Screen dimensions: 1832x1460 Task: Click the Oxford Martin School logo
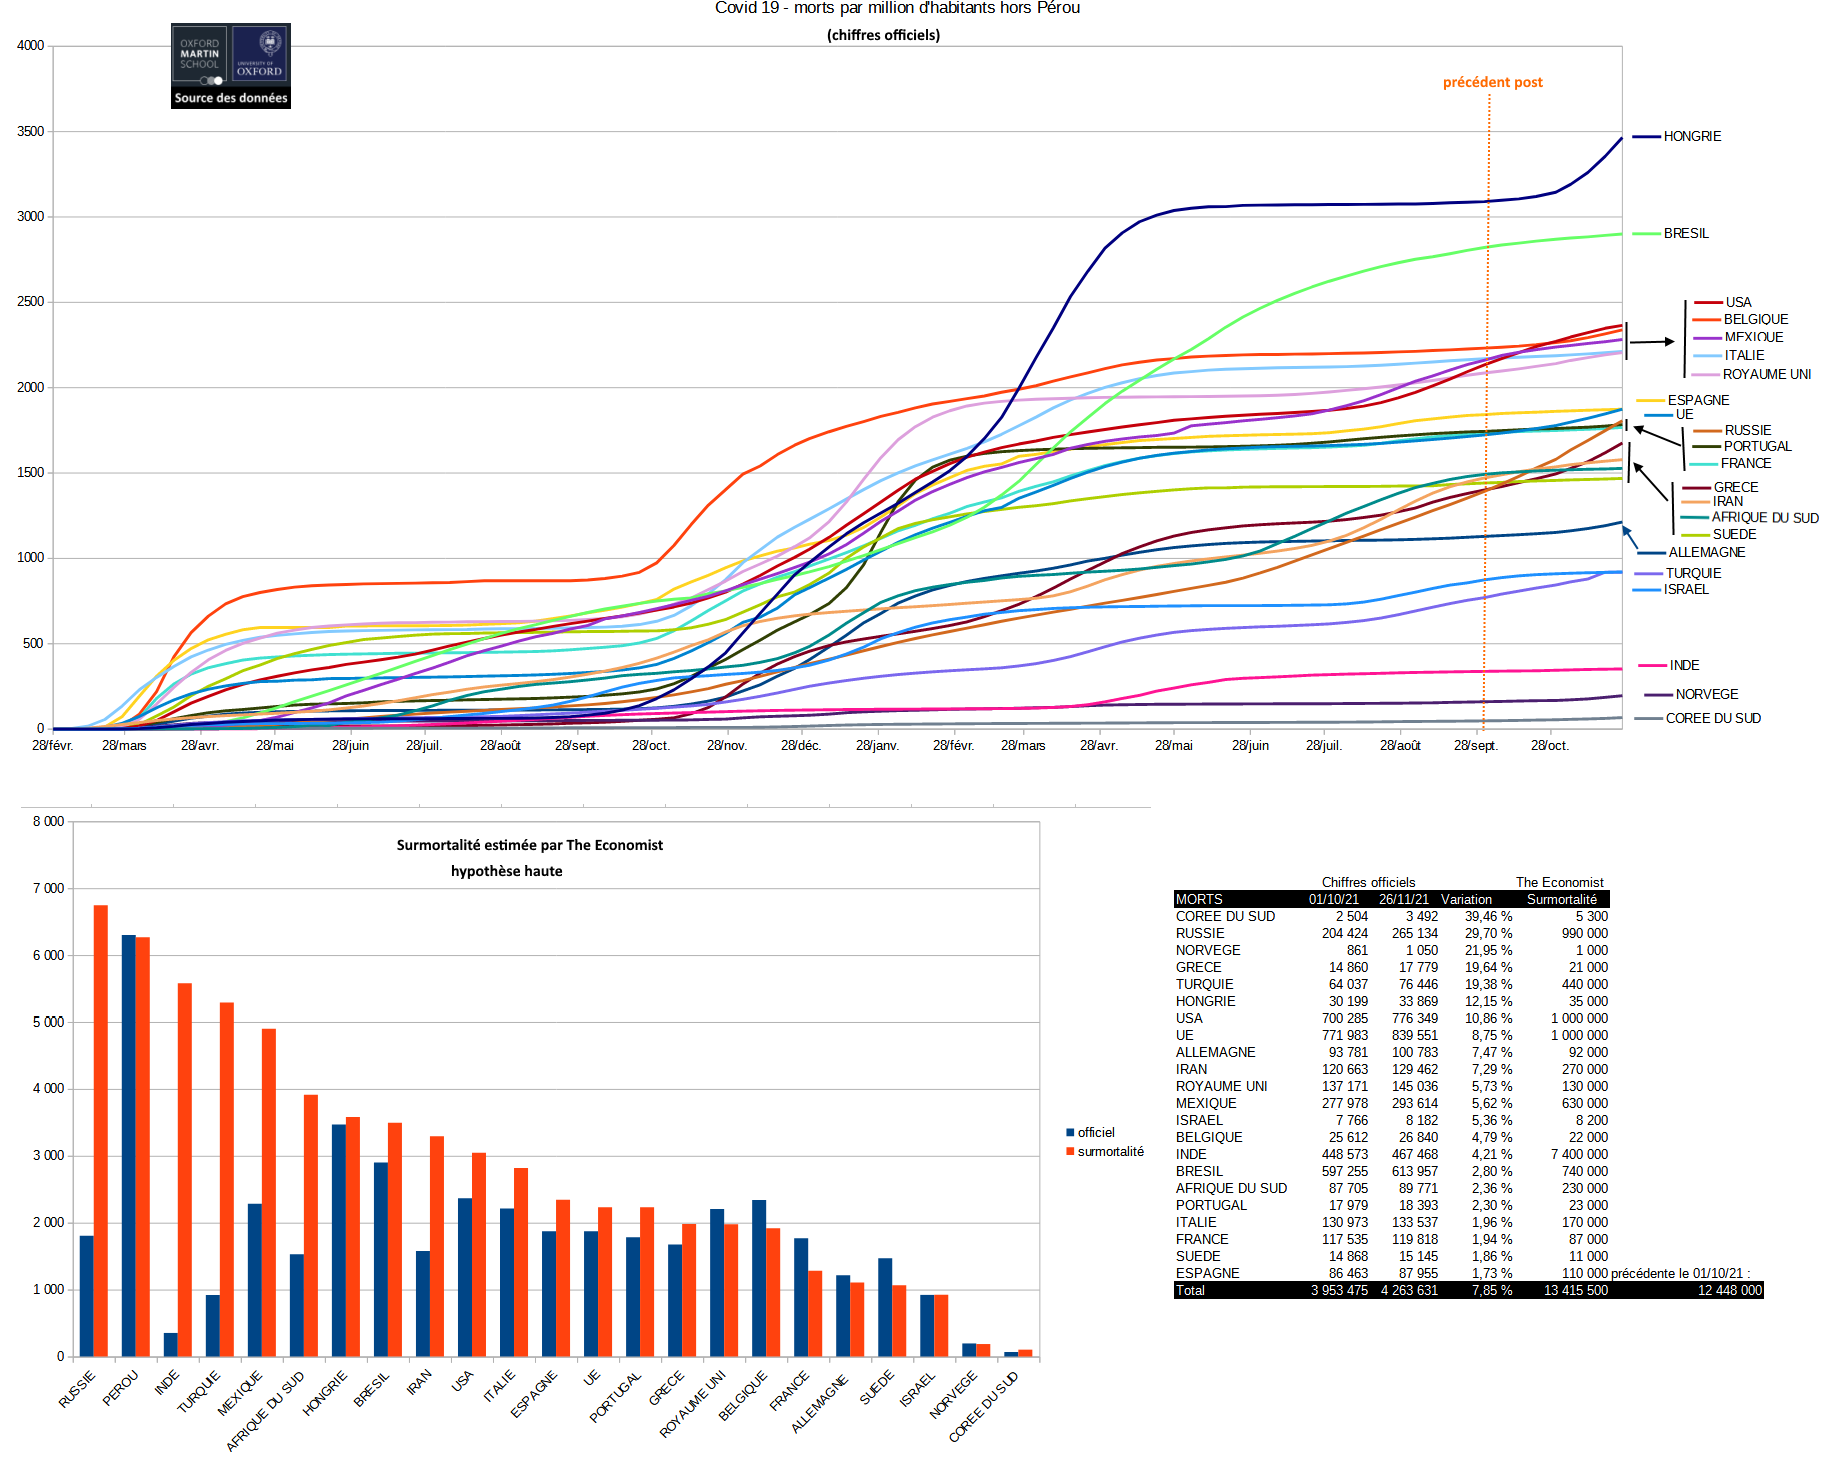200,56
